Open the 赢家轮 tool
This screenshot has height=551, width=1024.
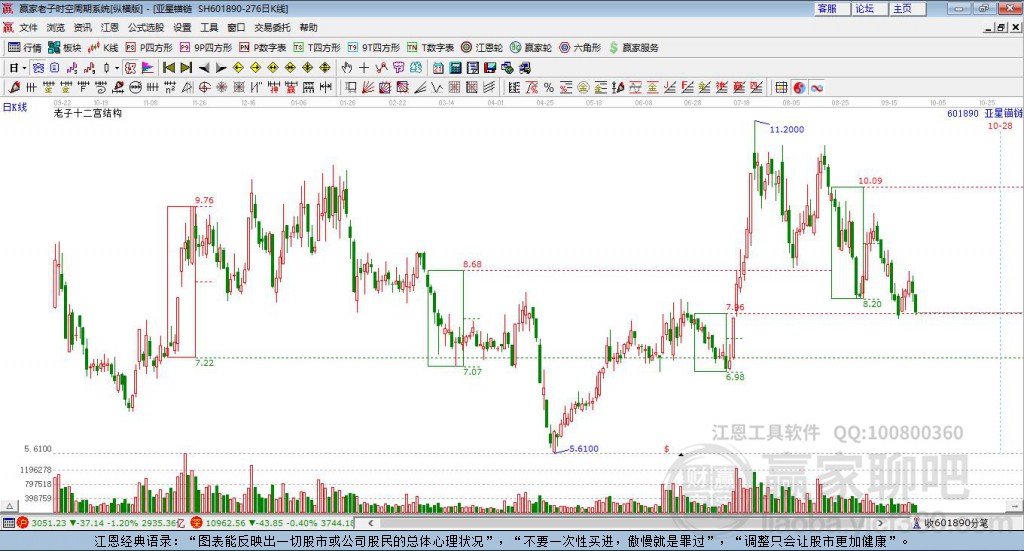click(531, 48)
